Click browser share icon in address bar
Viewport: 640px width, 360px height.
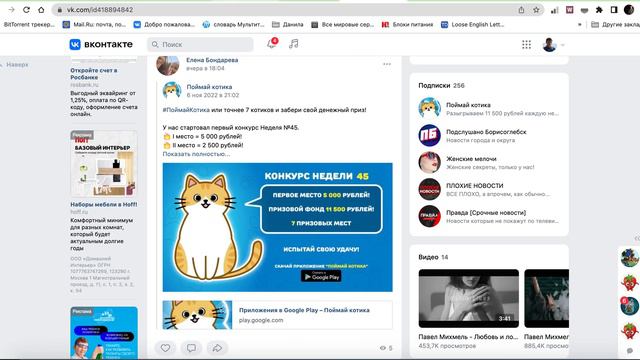tap(521, 10)
